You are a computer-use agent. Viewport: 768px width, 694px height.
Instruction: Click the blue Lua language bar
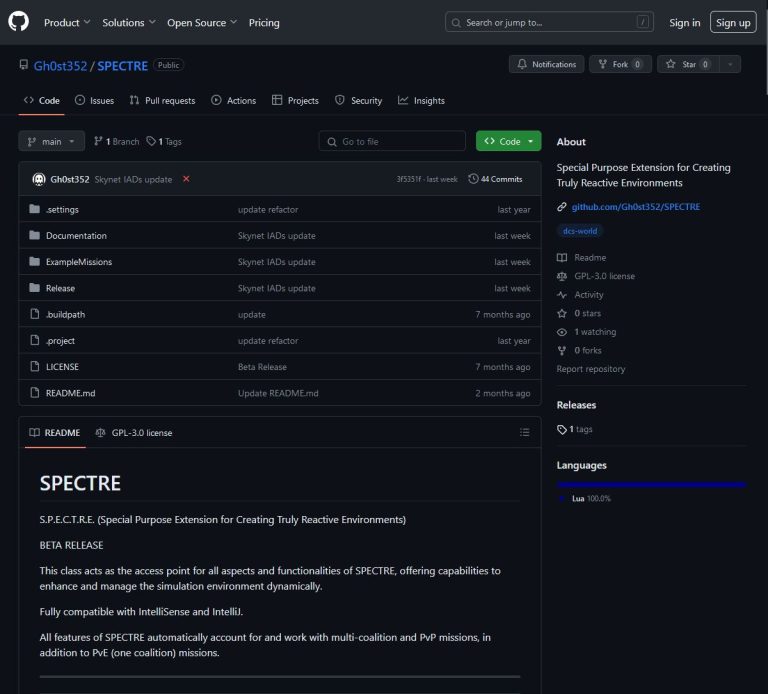(651, 485)
